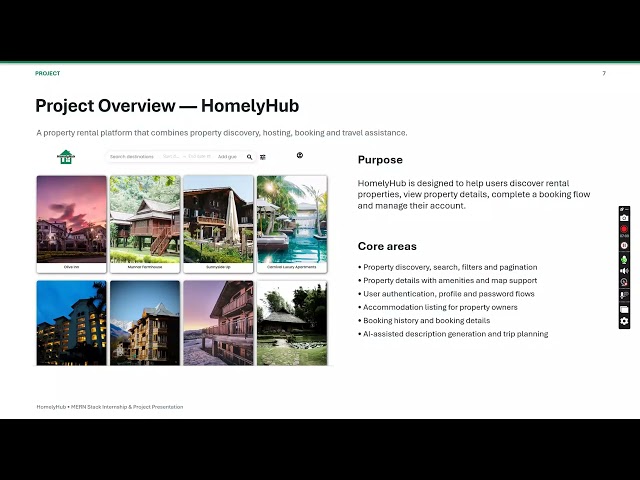The width and height of the screenshot is (640, 480).
Task: Open the night-lit white resort building thumbnail
Action: 71,323
